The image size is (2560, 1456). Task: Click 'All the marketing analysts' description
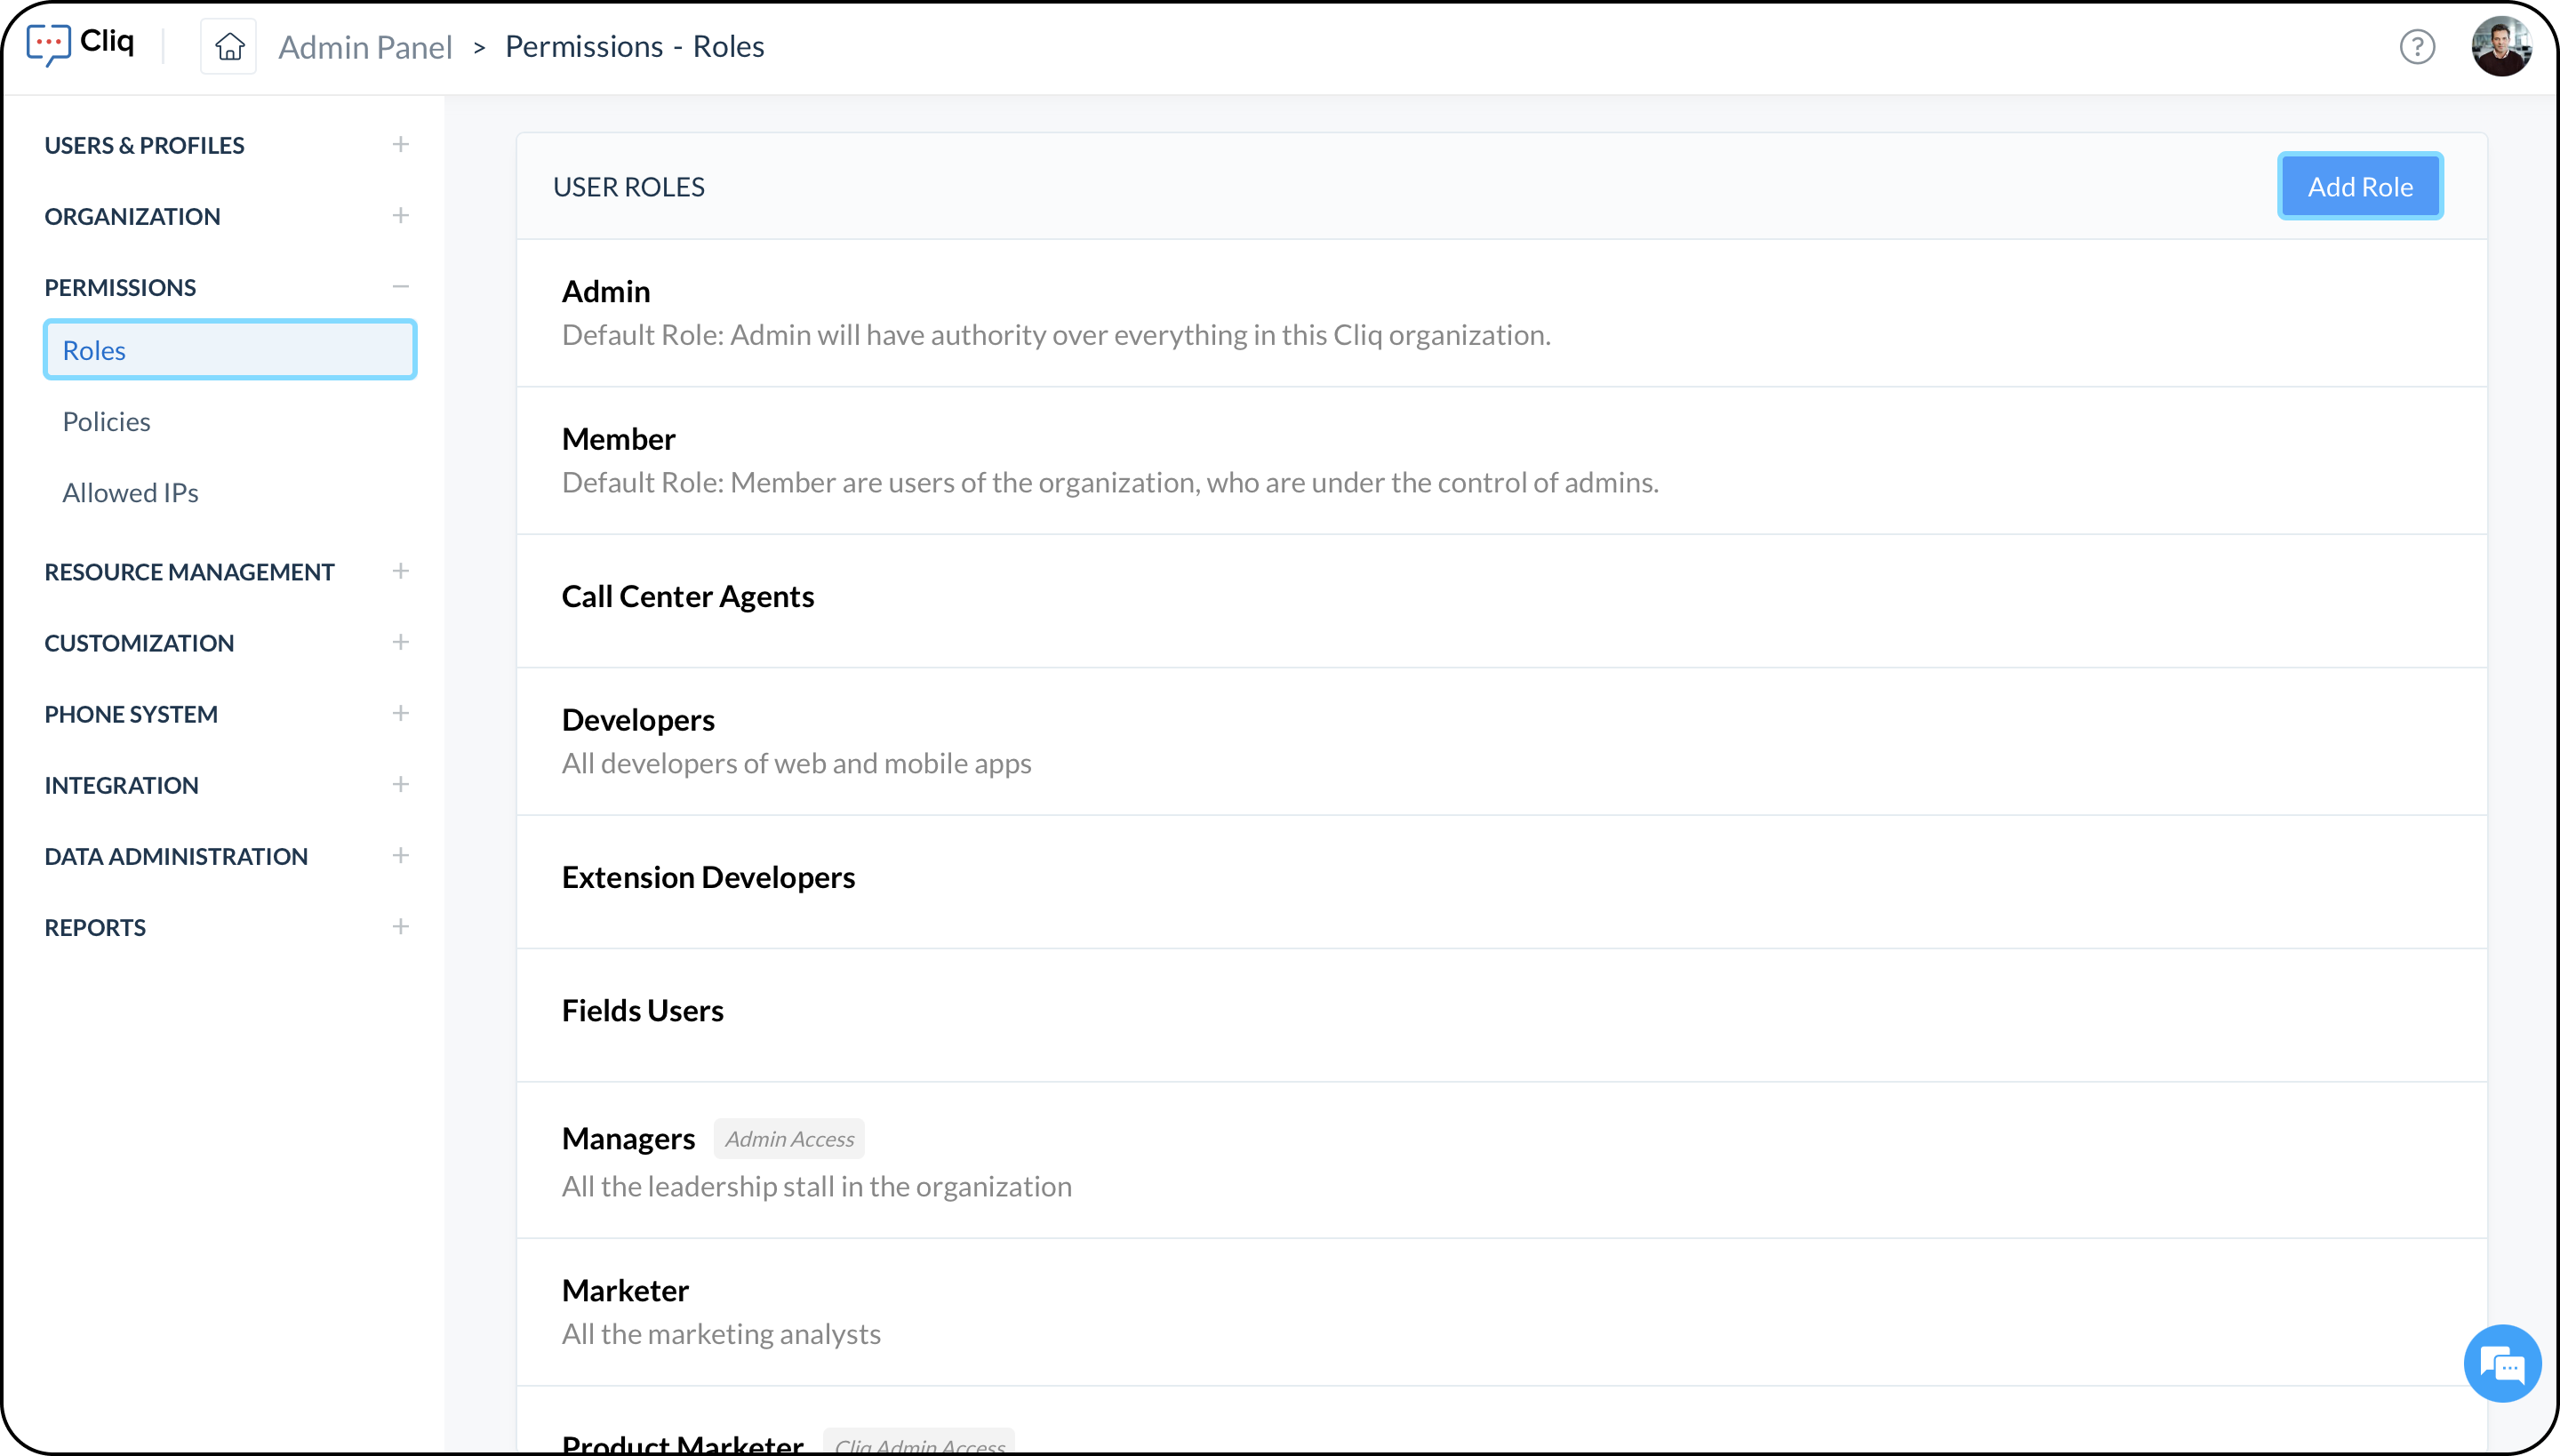(x=721, y=1334)
